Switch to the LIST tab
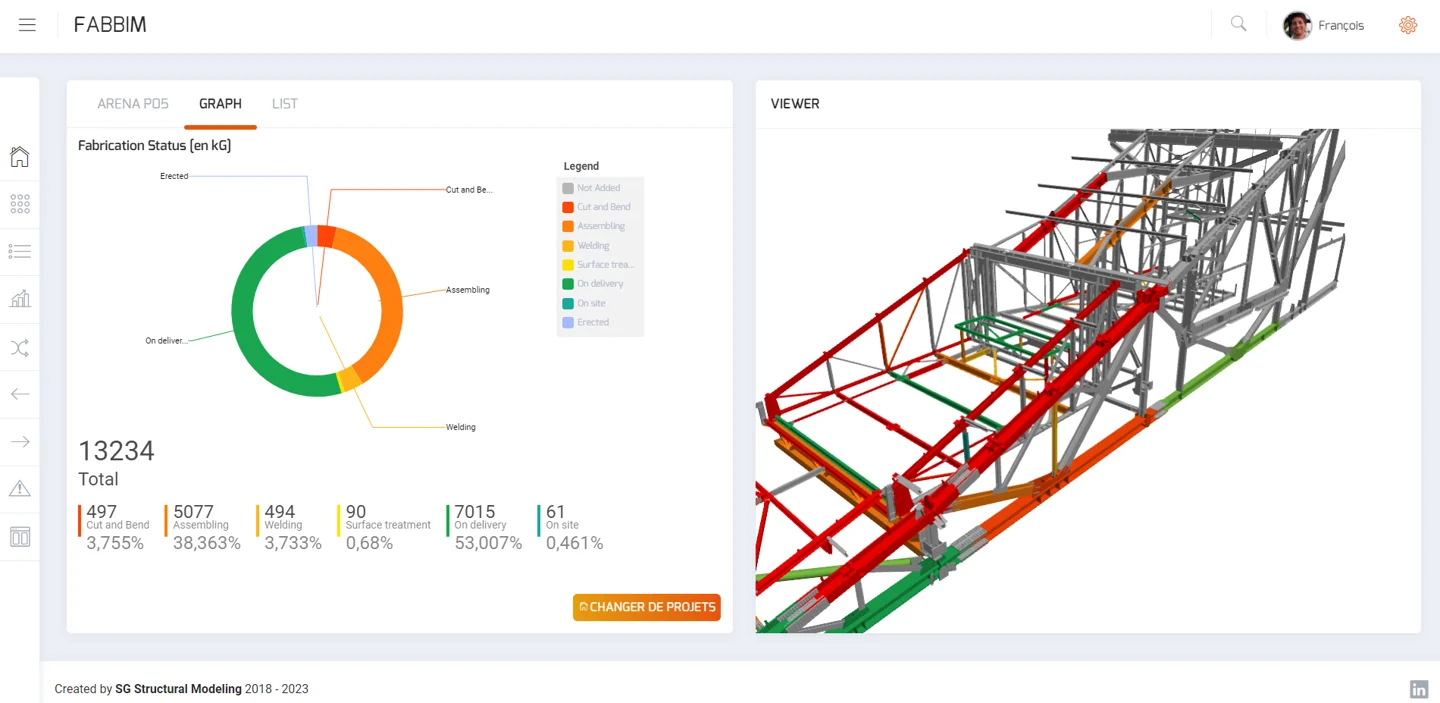The height and width of the screenshot is (703, 1440). [285, 104]
